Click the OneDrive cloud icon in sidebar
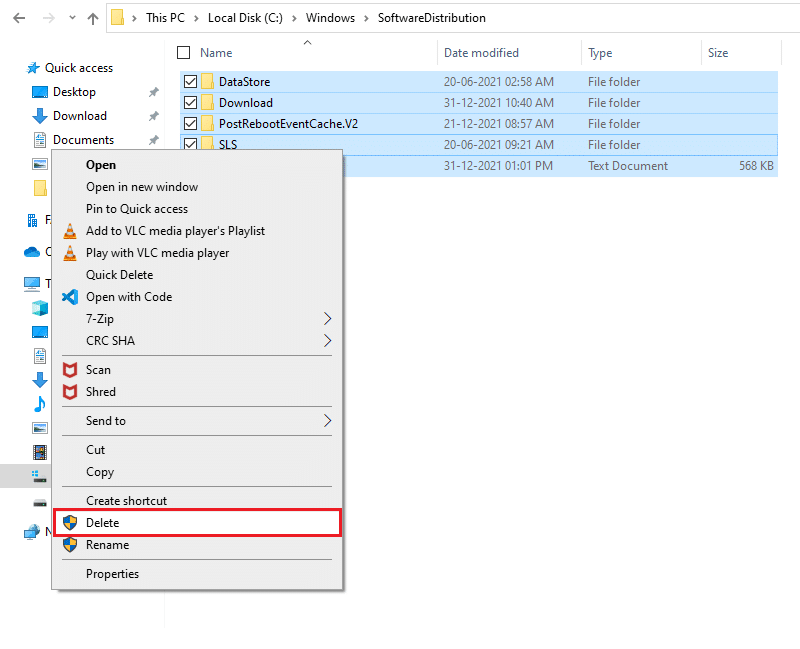 pos(32,252)
